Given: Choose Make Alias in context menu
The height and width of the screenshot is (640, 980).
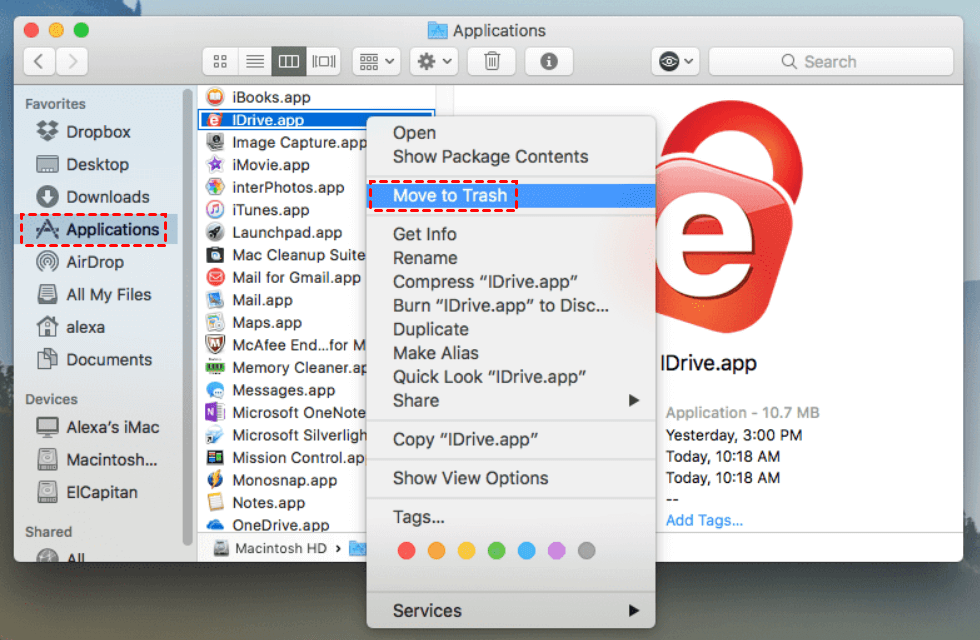Looking at the screenshot, I should point(511,353).
